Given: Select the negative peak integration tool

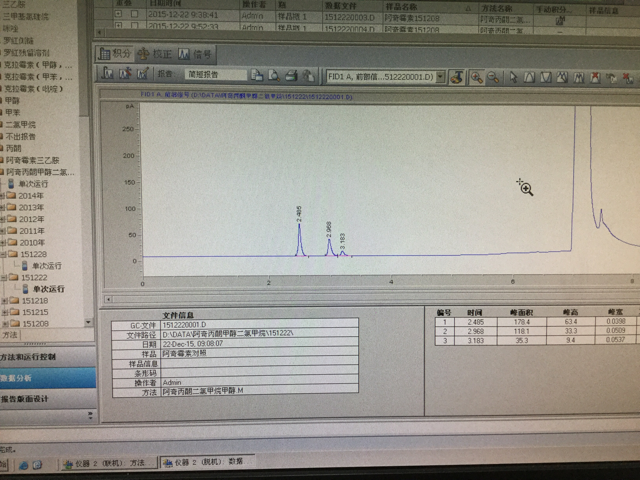Looking at the screenshot, I should pos(546,77).
